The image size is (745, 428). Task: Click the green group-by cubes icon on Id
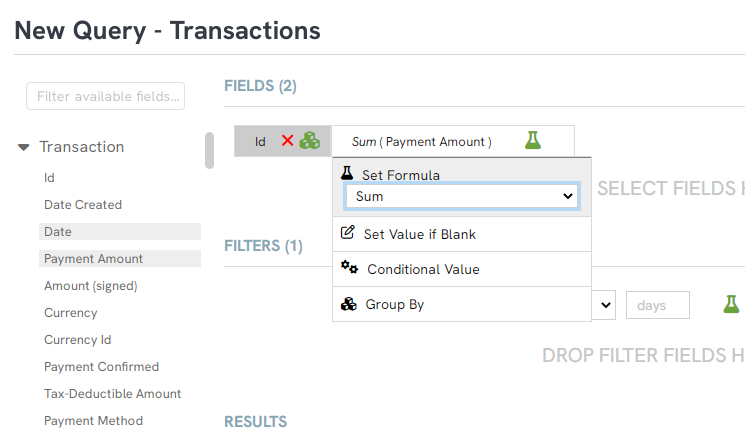310,141
